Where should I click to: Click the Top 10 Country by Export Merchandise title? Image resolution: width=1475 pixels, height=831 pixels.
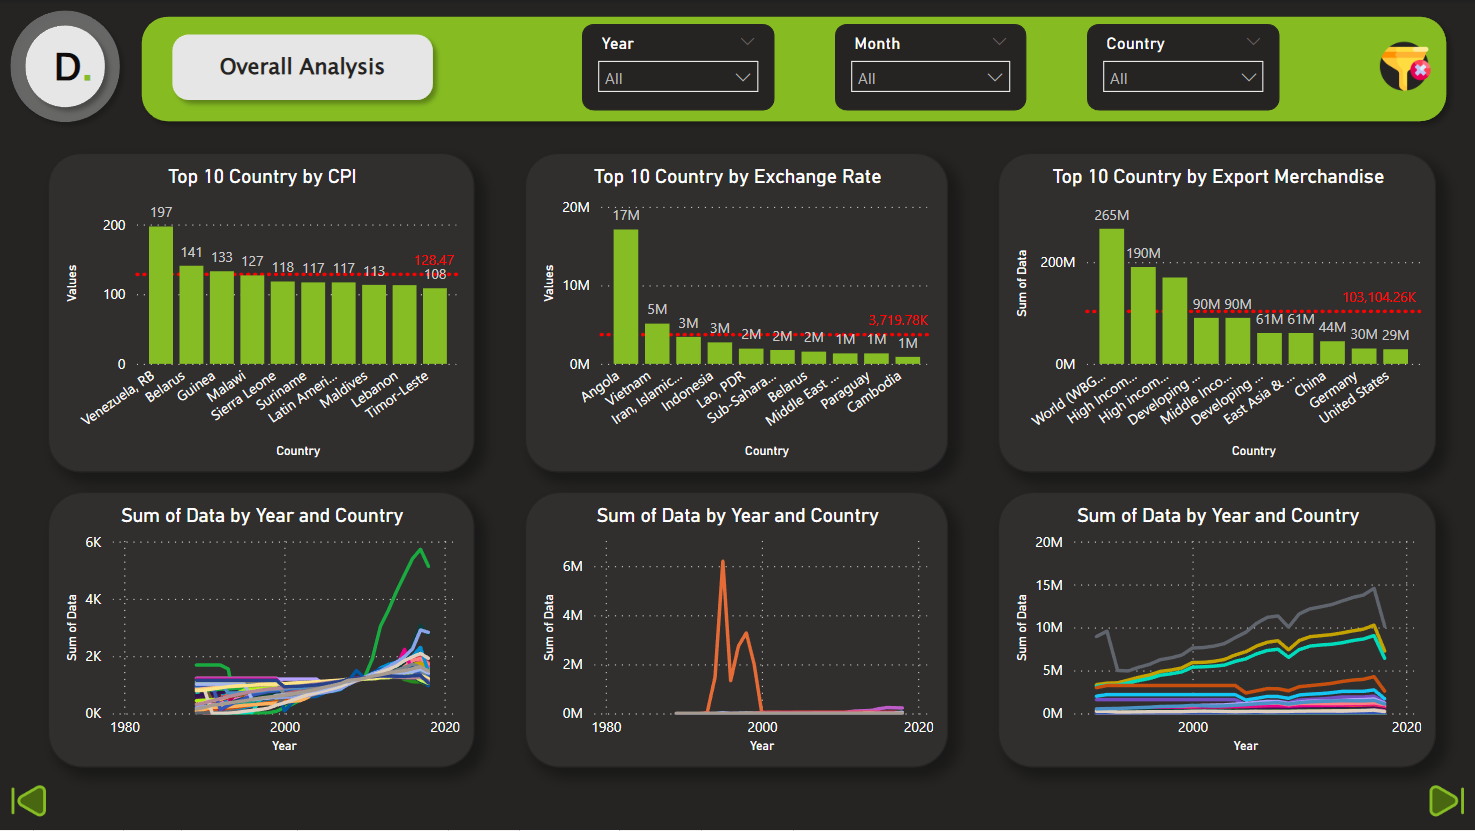tap(1218, 177)
